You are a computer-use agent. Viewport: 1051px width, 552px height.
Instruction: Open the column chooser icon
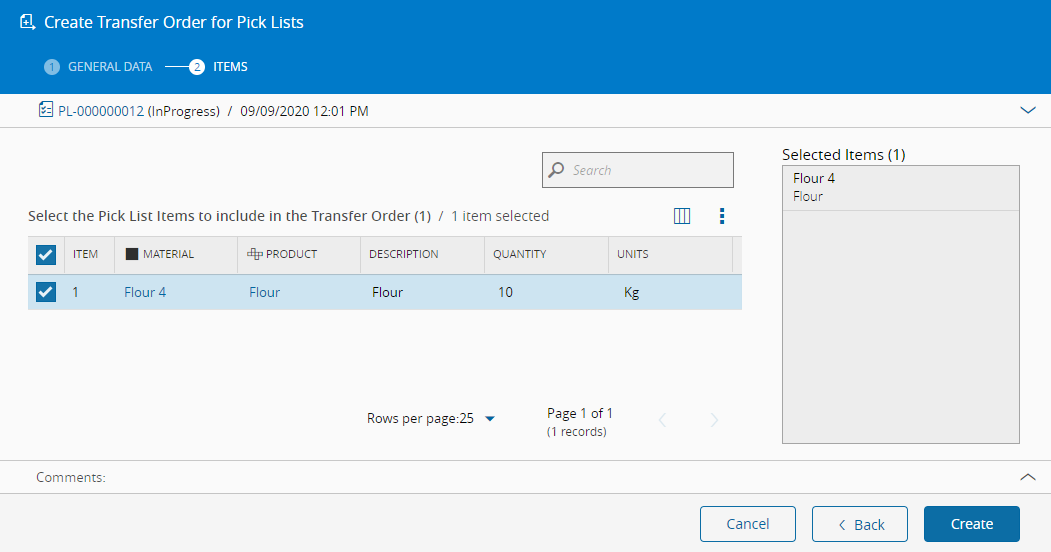coord(682,216)
